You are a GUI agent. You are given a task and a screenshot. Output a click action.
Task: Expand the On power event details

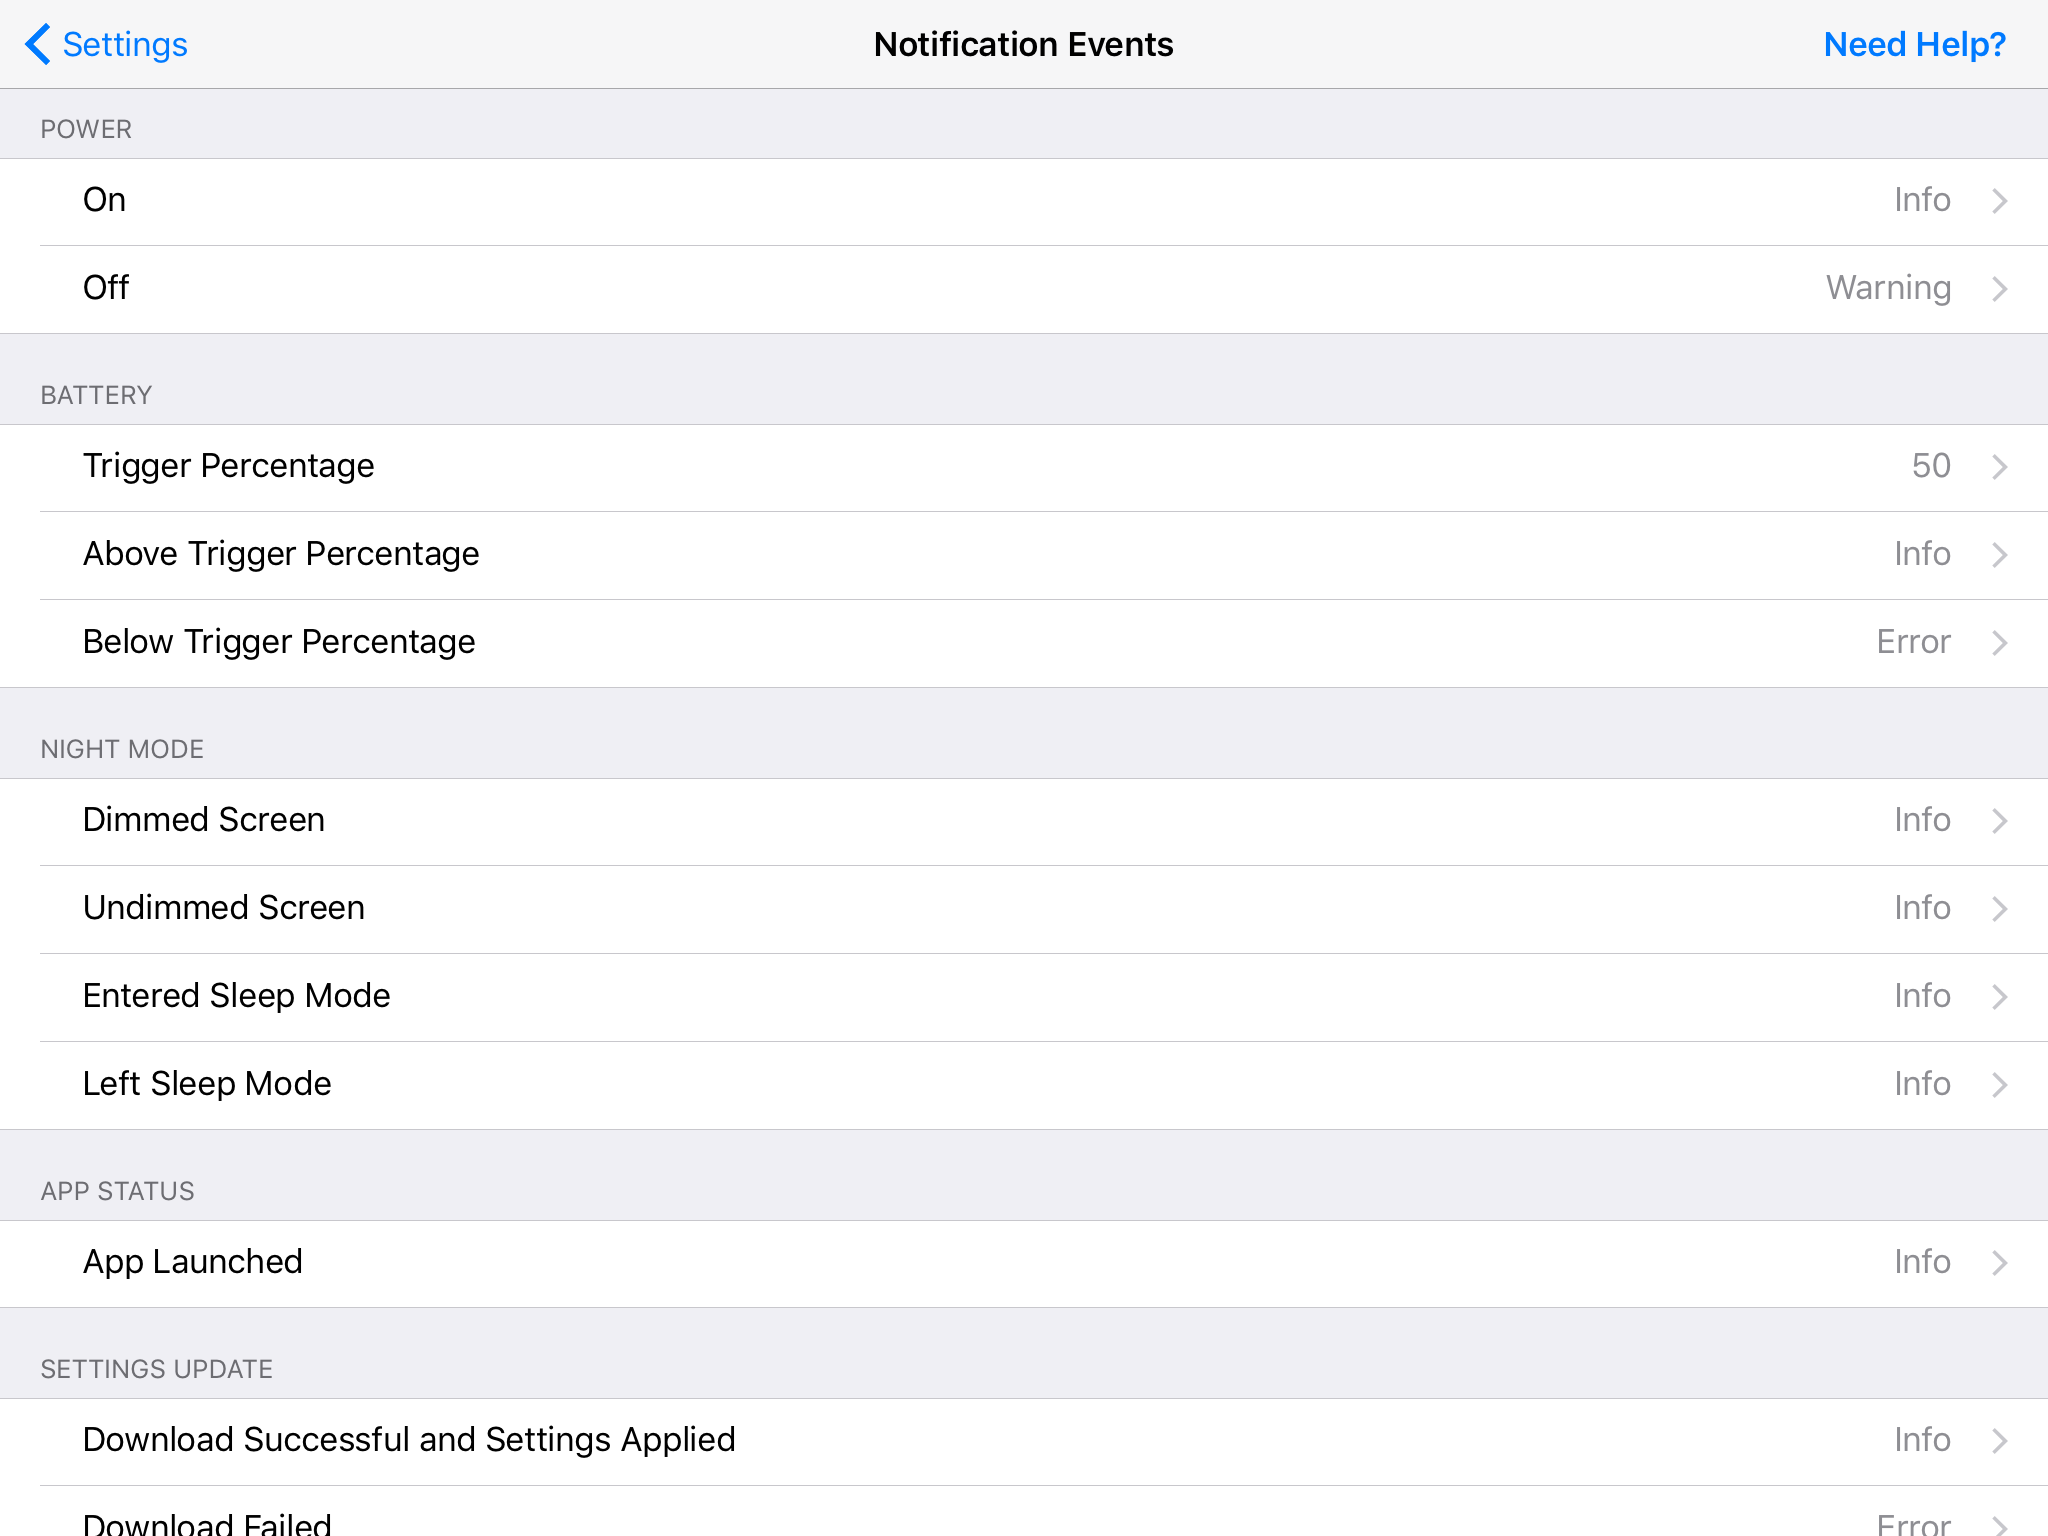tap(1998, 200)
